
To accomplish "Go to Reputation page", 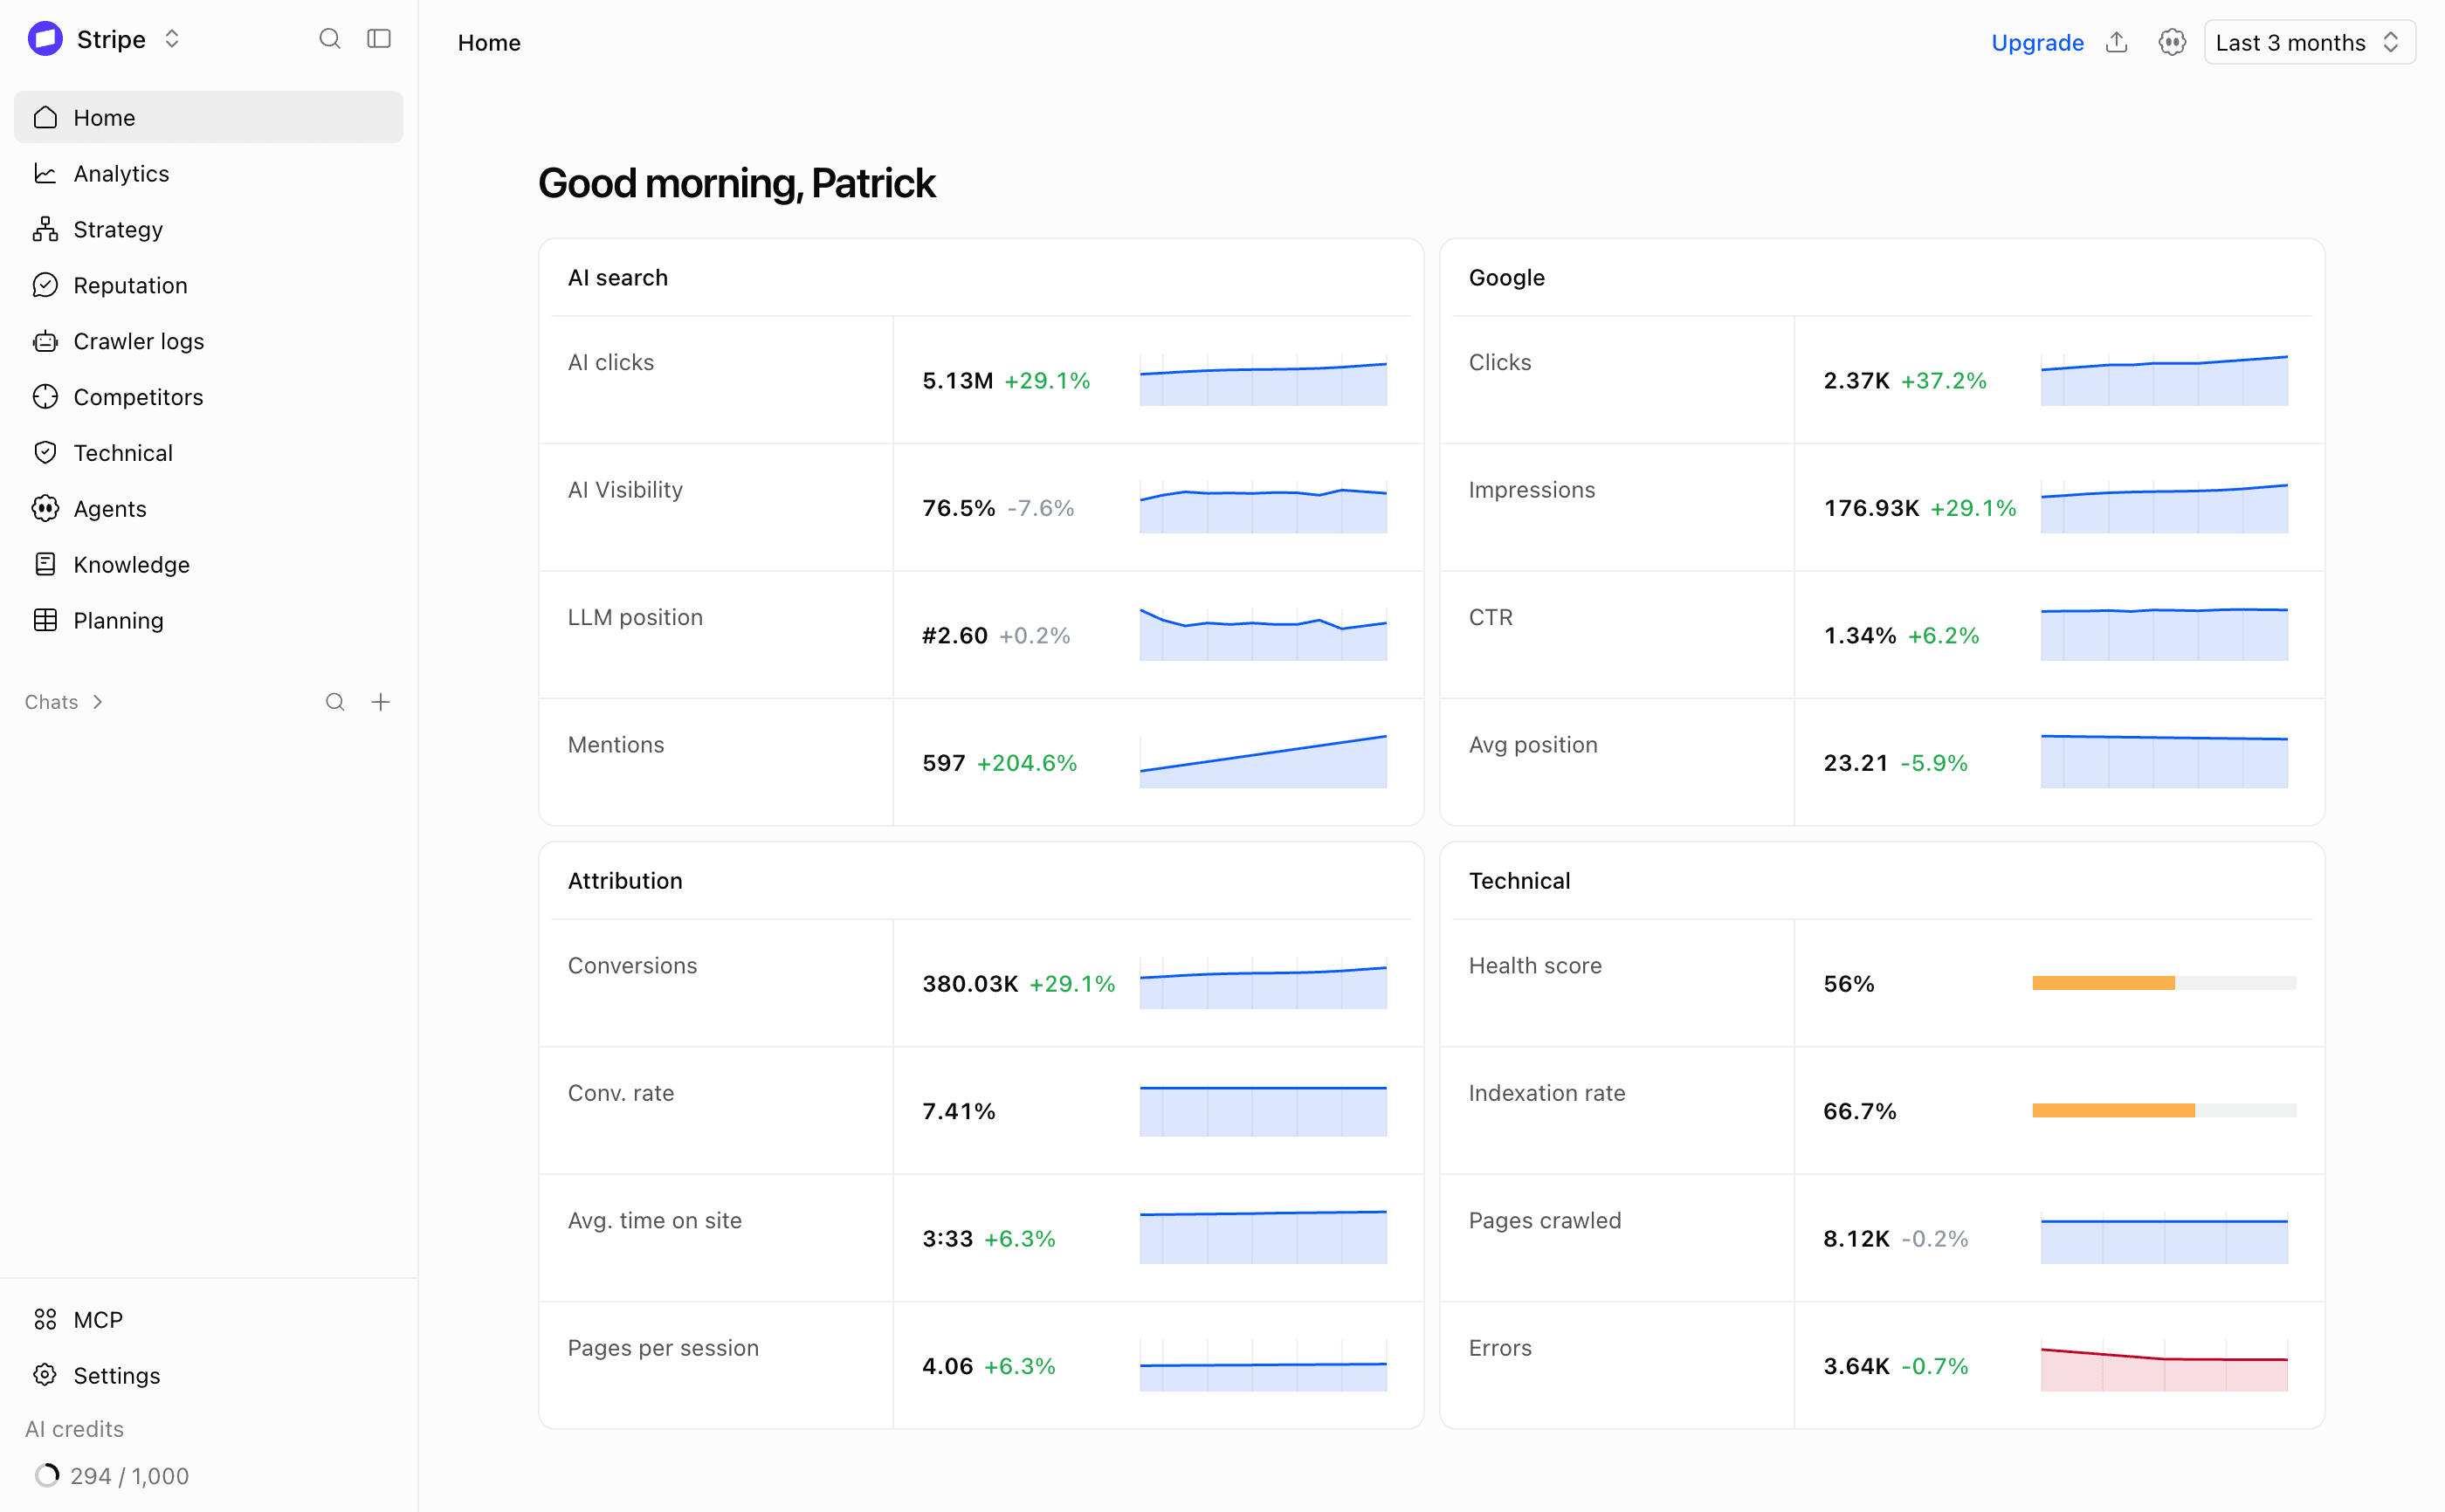I will (208, 285).
